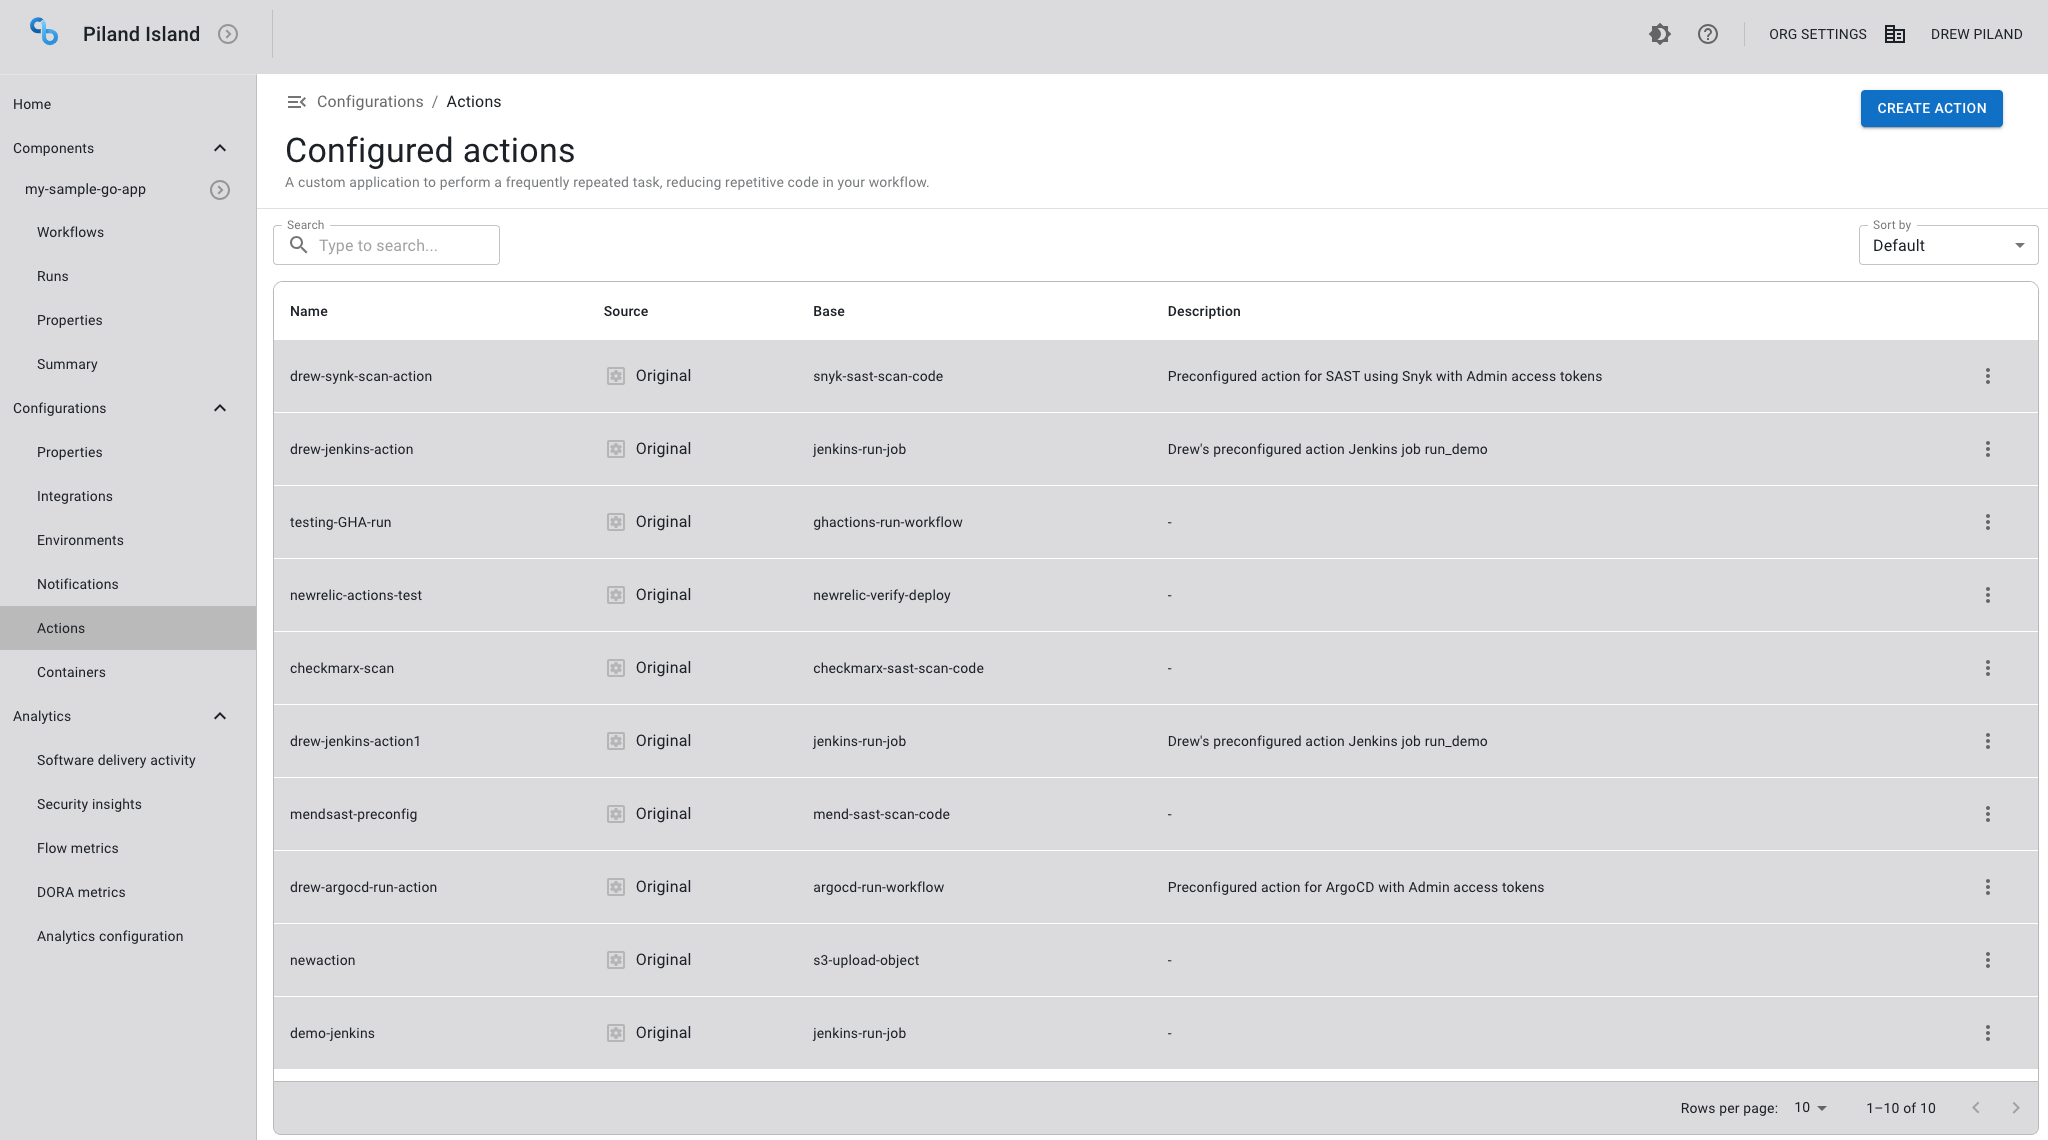The height and width of the screenshot is (1140, 2048).
Task: Open three-dot menu for drew-synk-scan-action
Action: 1987,376
